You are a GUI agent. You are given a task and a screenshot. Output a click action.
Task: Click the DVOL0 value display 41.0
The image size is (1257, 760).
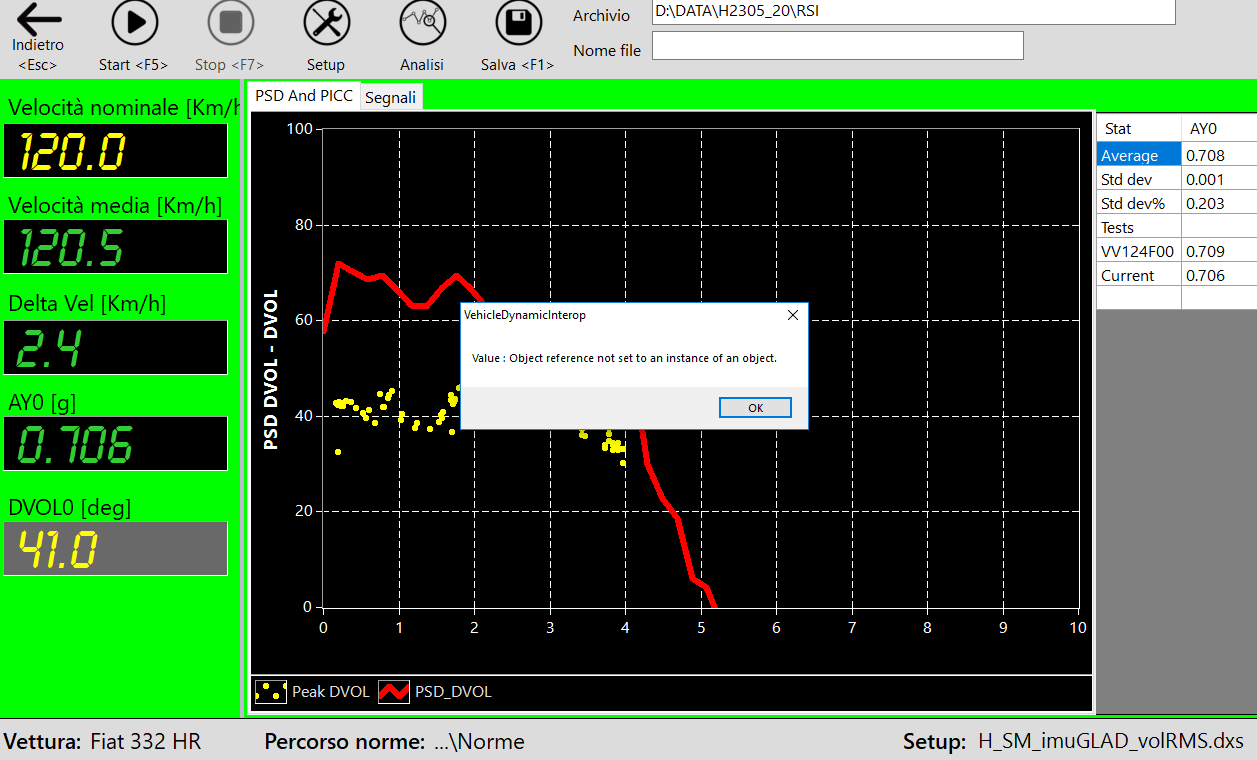(116, 549)
